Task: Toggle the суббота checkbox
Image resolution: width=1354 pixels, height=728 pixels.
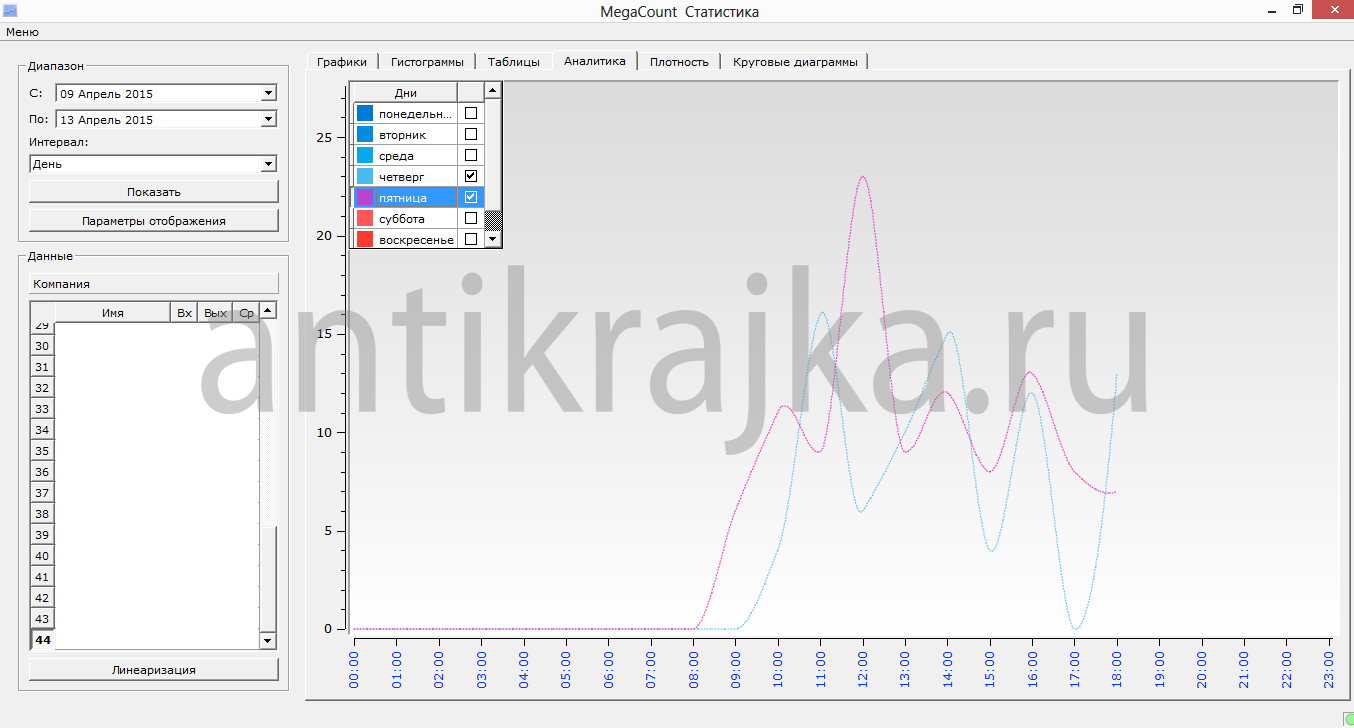Action: (471, 218)
